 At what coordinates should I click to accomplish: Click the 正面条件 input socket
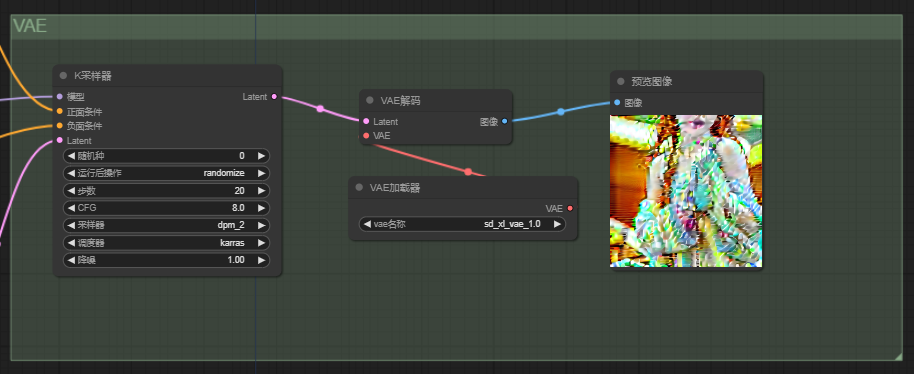pos(59,111)
